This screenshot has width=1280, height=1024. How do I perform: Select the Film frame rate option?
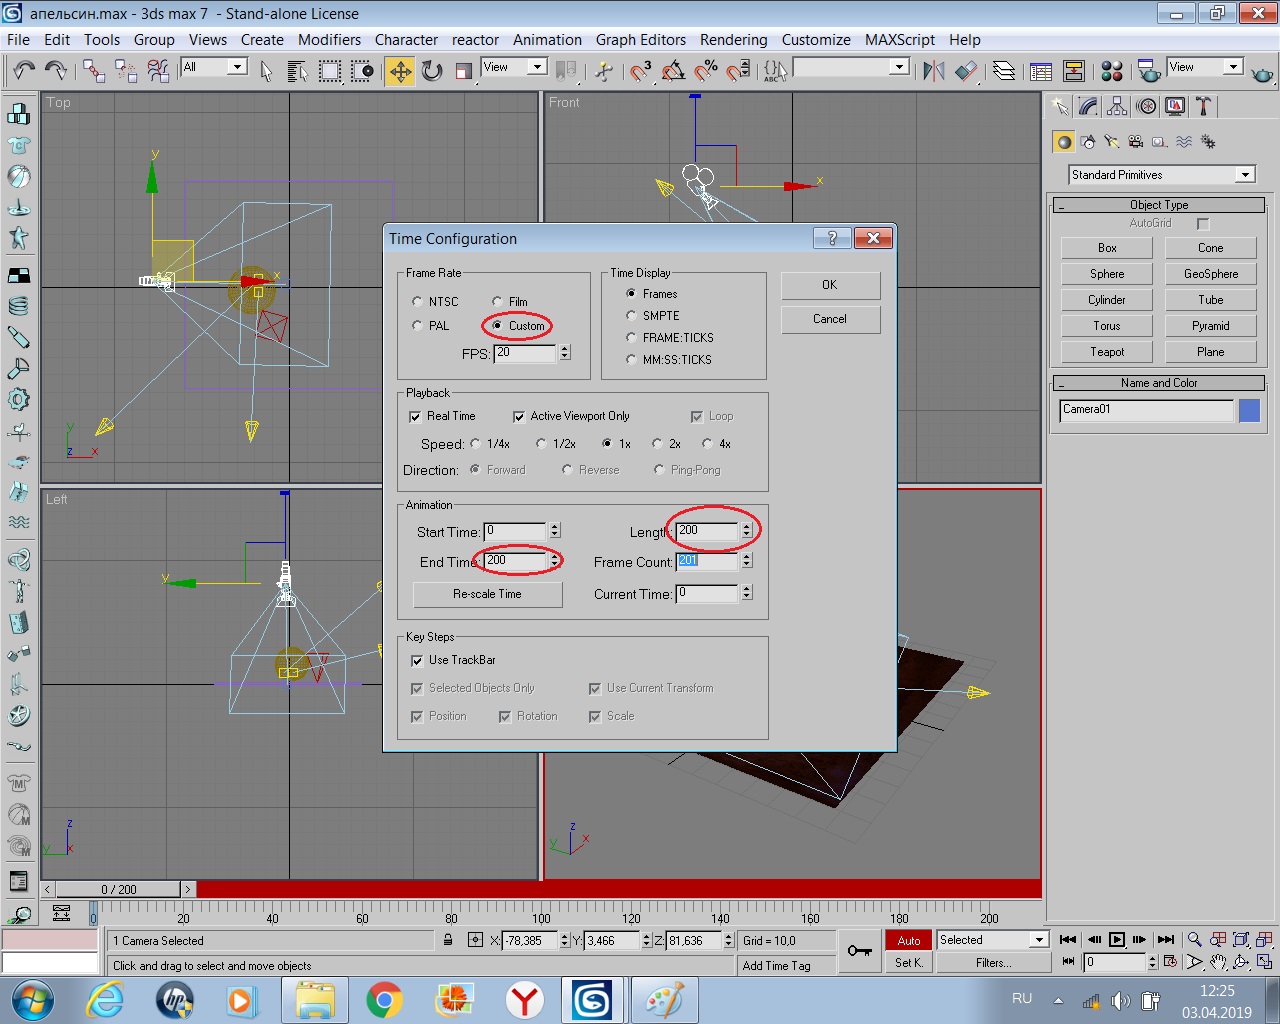click(x=497, y=301)
